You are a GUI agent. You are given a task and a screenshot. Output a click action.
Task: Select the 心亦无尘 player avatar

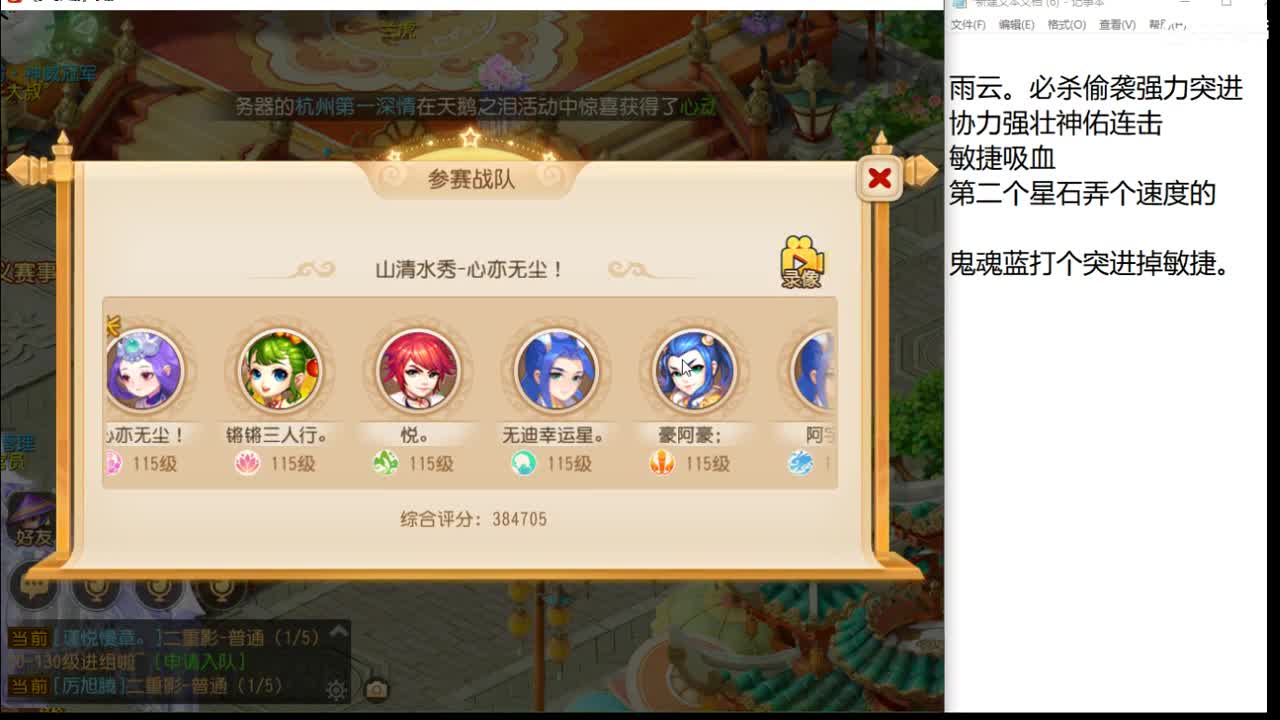[143, 370]
